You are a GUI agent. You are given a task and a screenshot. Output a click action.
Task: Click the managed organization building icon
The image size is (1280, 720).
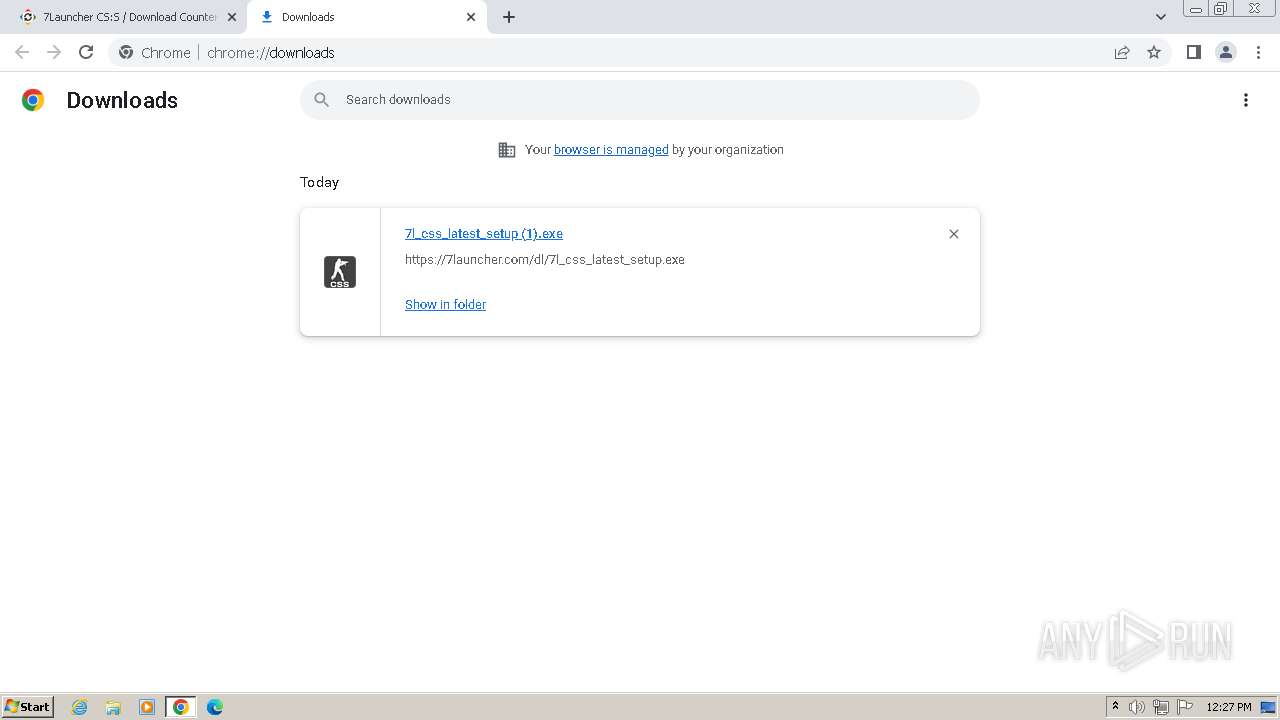click(x=507, y=150)
